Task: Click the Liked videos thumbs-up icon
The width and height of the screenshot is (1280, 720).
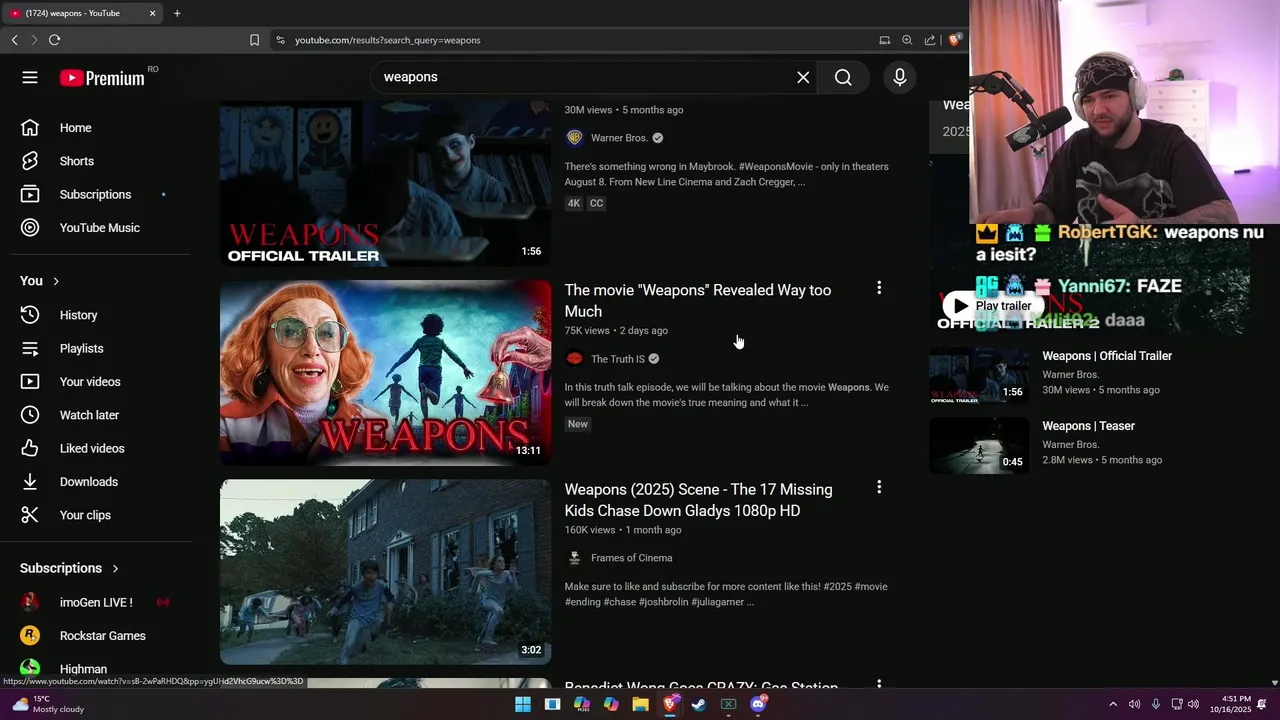Action: tap(30, 448)
